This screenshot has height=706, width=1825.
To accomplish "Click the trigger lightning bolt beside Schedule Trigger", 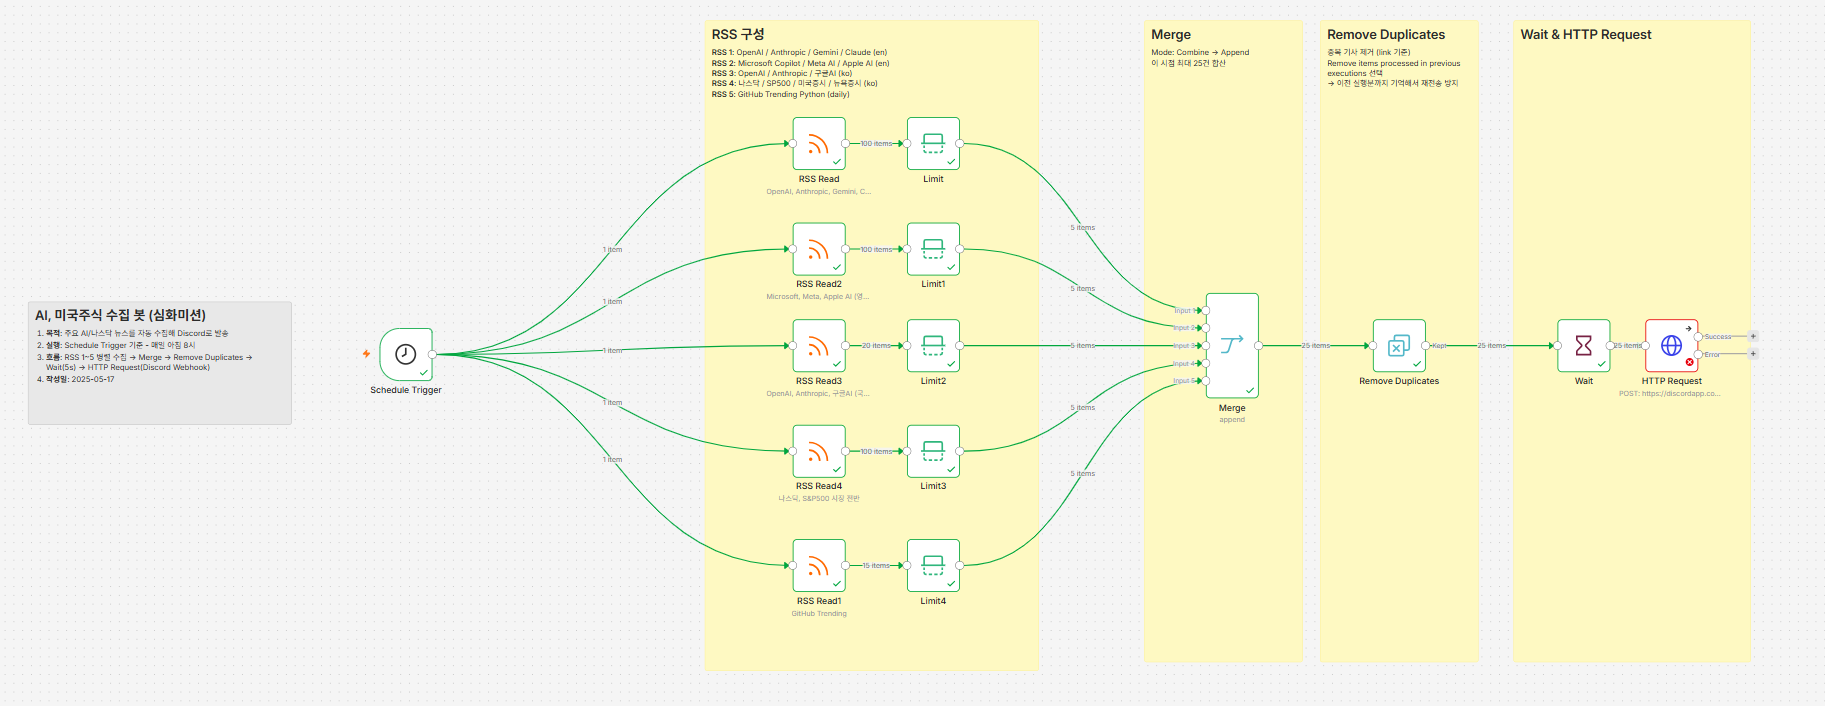I will [367, 354].
